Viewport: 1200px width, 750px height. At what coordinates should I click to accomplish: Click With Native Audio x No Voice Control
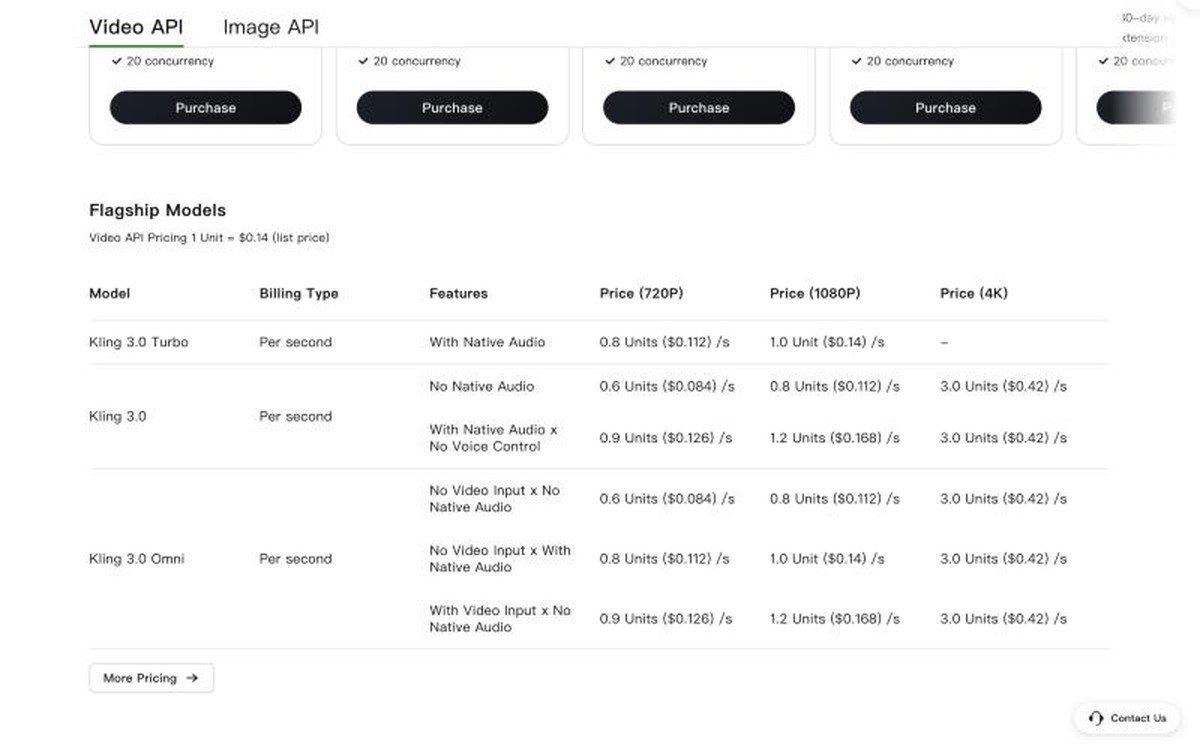point(493,438)
